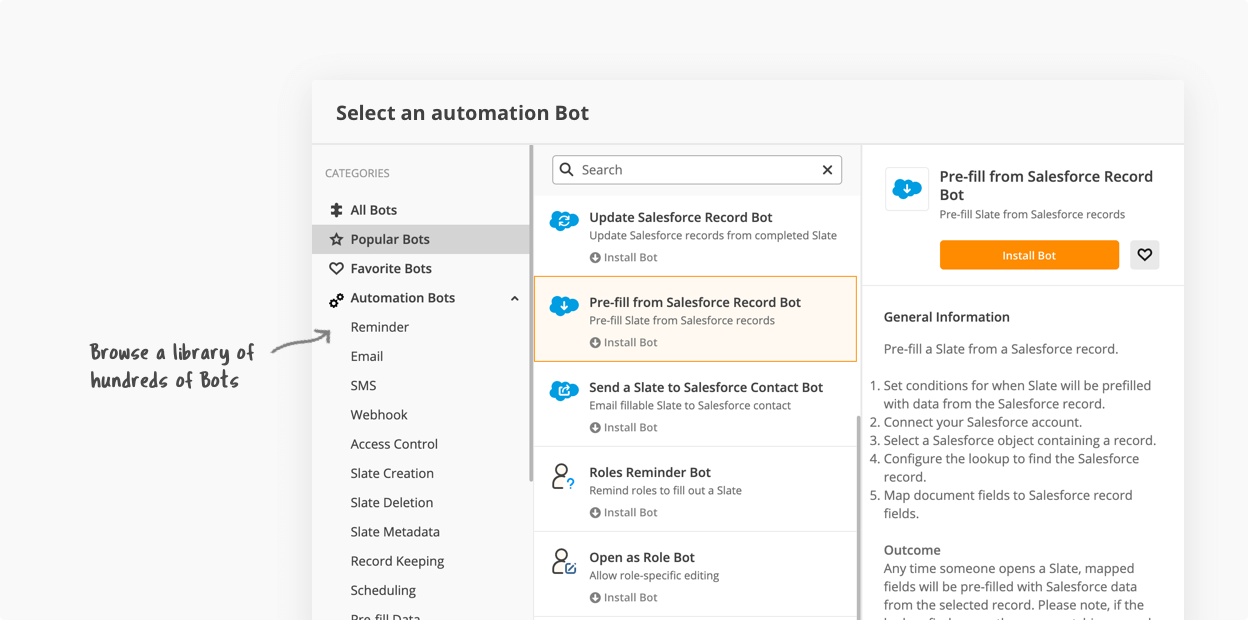Select the Scheduling subcategory
This screenshot has height=620, width=1248.
point(383,590)
